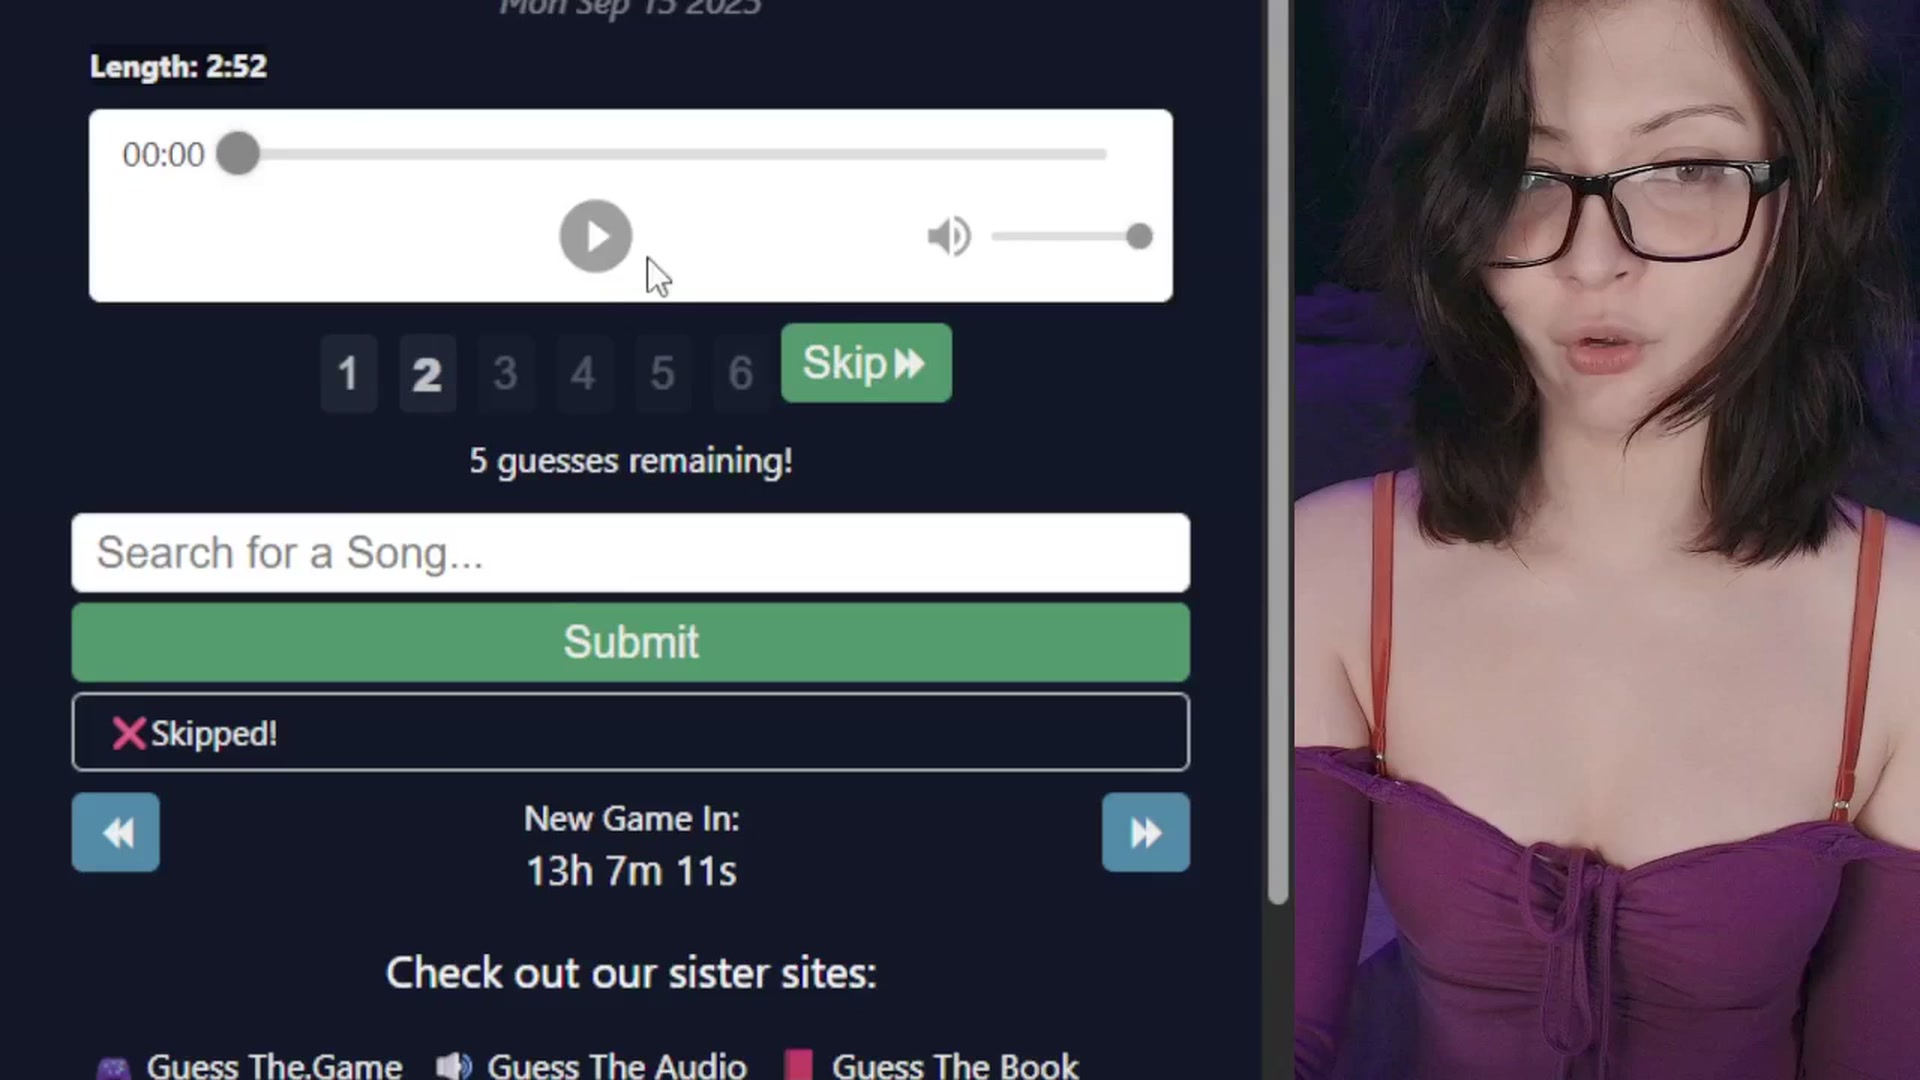Open the Guess The.Game sister site

250,1066
